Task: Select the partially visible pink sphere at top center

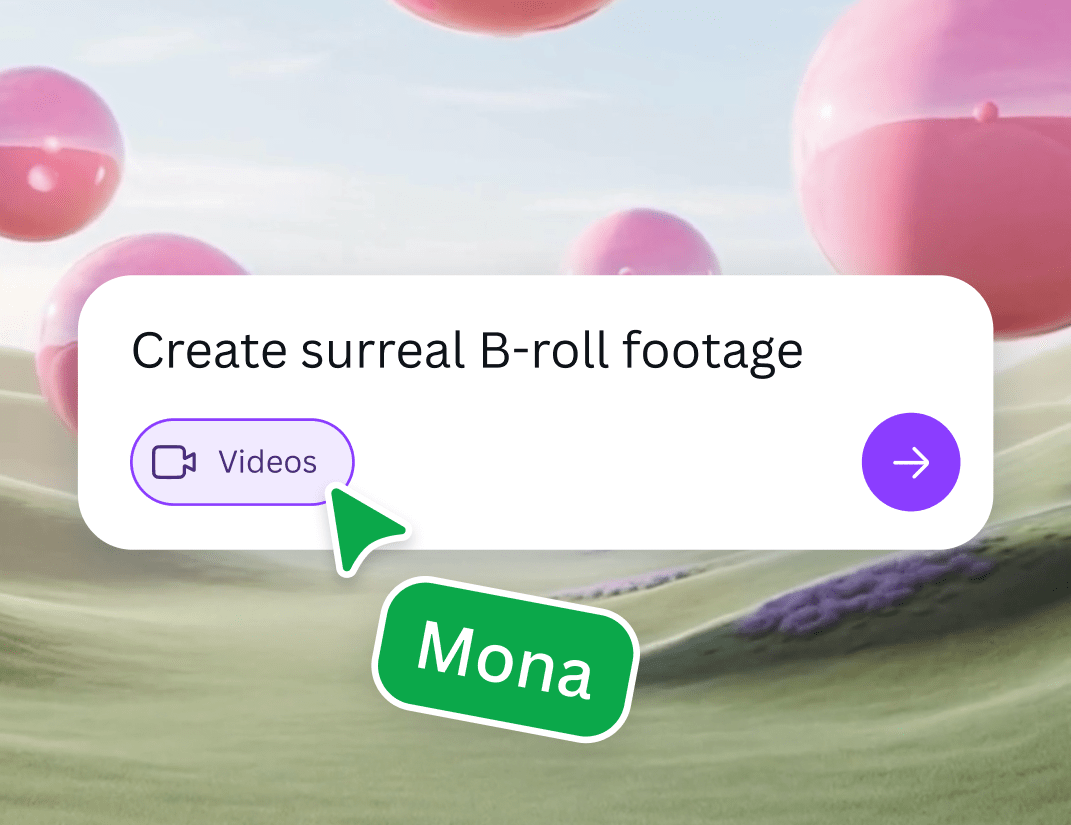Action: (501, 14)
